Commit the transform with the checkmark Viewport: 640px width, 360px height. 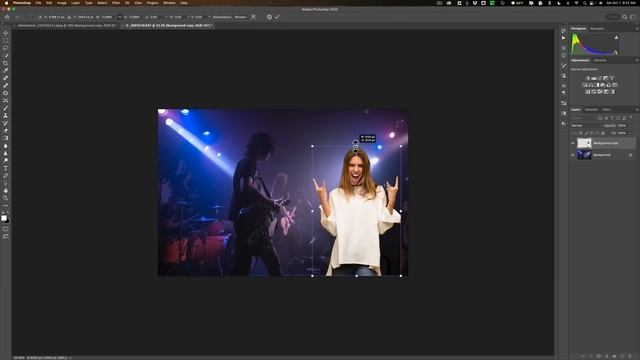(x=278, y=17)
